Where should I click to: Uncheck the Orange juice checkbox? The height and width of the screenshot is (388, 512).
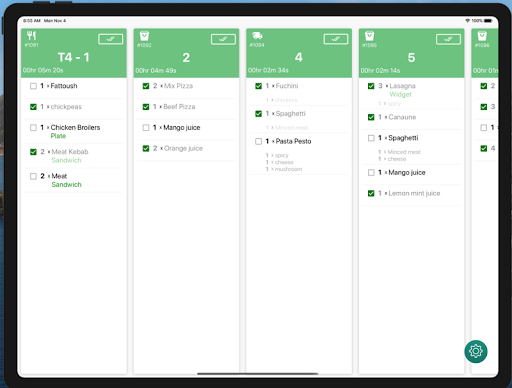click(146, 148)
